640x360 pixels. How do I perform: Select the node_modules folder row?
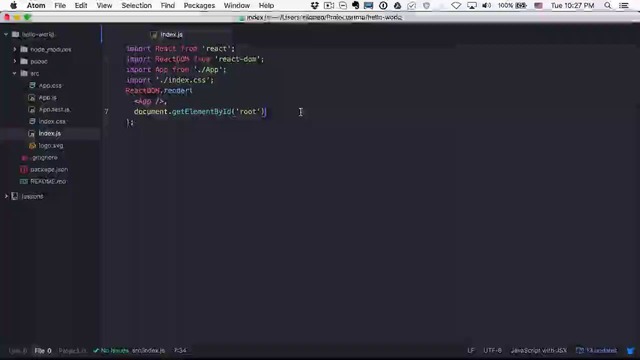(51, 49)
